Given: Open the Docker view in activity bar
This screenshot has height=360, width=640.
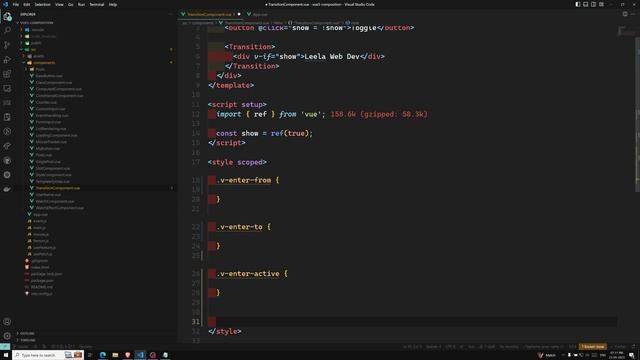Looking at the screenshot, I should coord(7,189).
